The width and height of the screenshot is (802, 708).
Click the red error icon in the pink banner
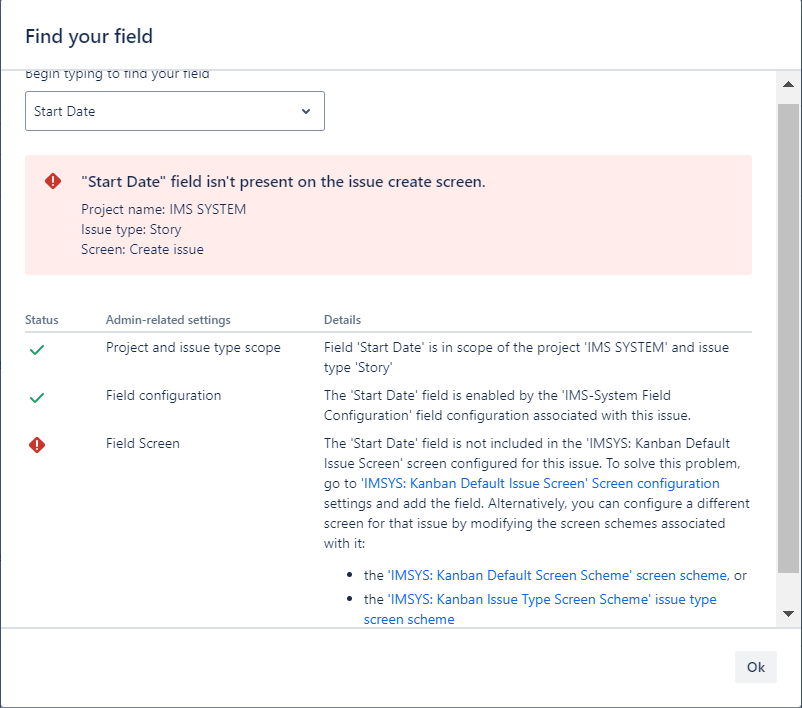[53, 181]
